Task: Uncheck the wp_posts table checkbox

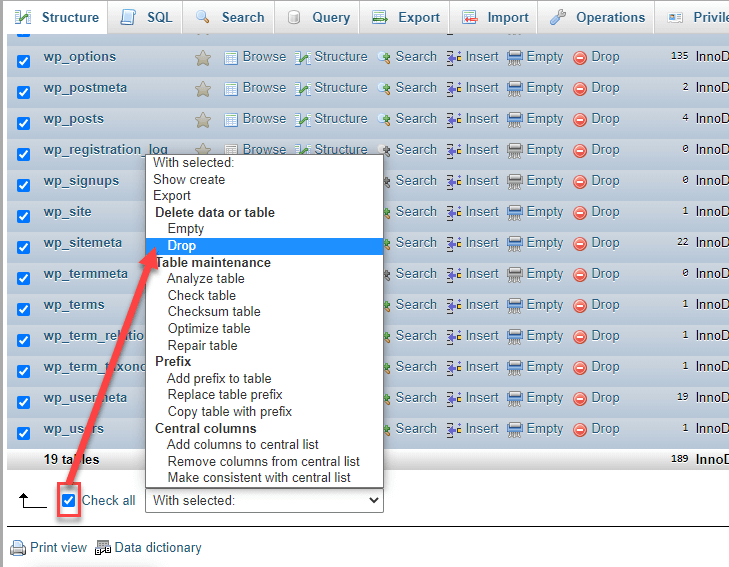Action: 23,123
